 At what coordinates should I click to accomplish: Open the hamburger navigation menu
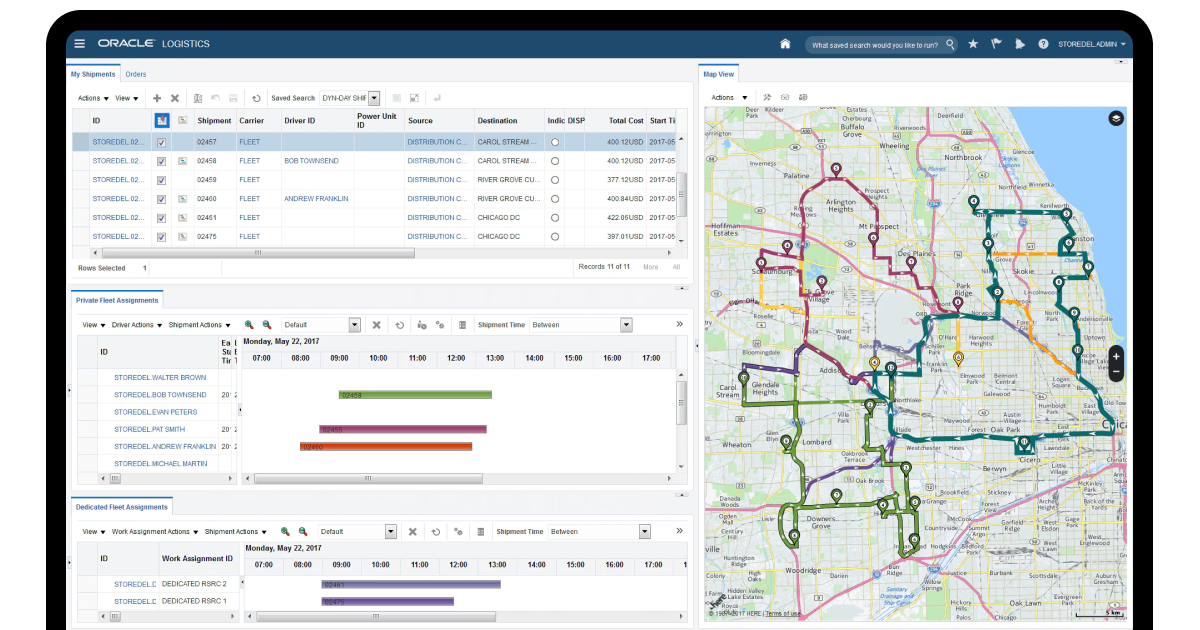point(80,44)
